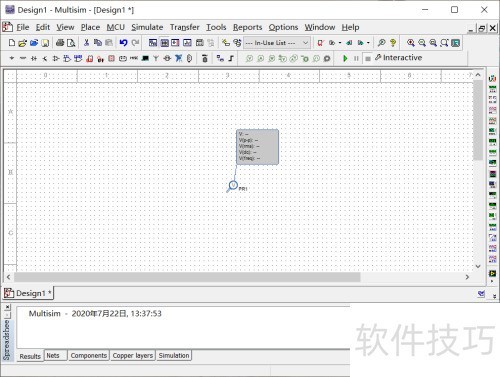Place a source component

[12, 58]
